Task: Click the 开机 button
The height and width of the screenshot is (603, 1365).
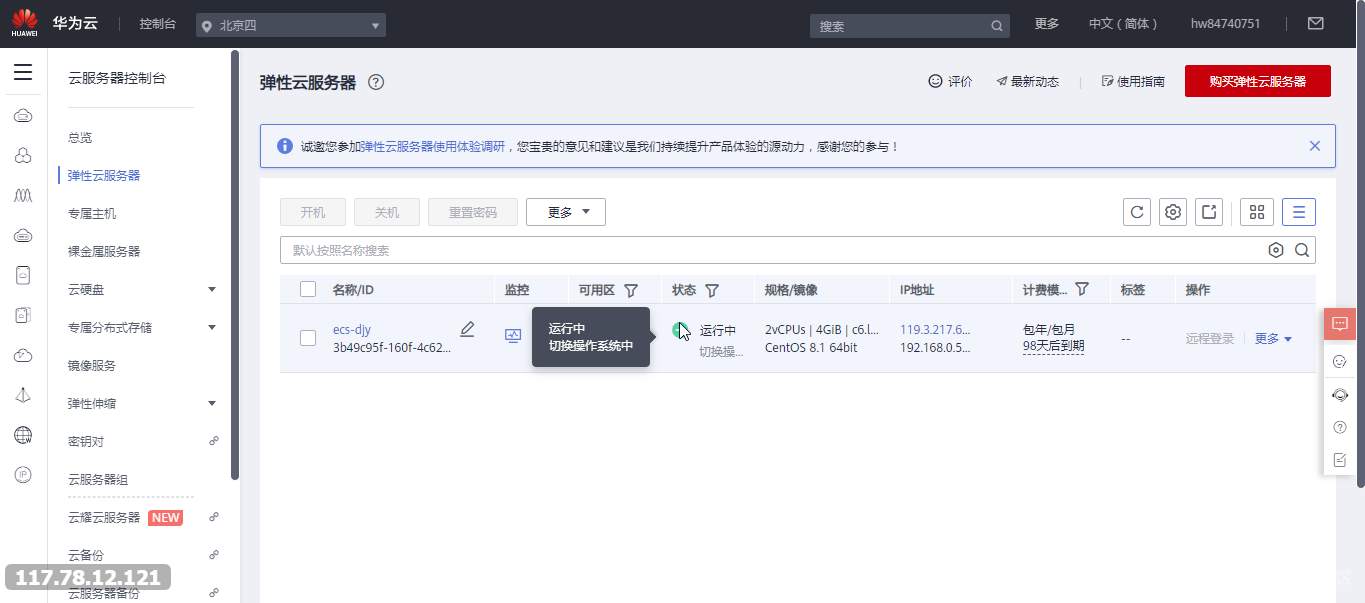Action: click(x=313, y=212)
